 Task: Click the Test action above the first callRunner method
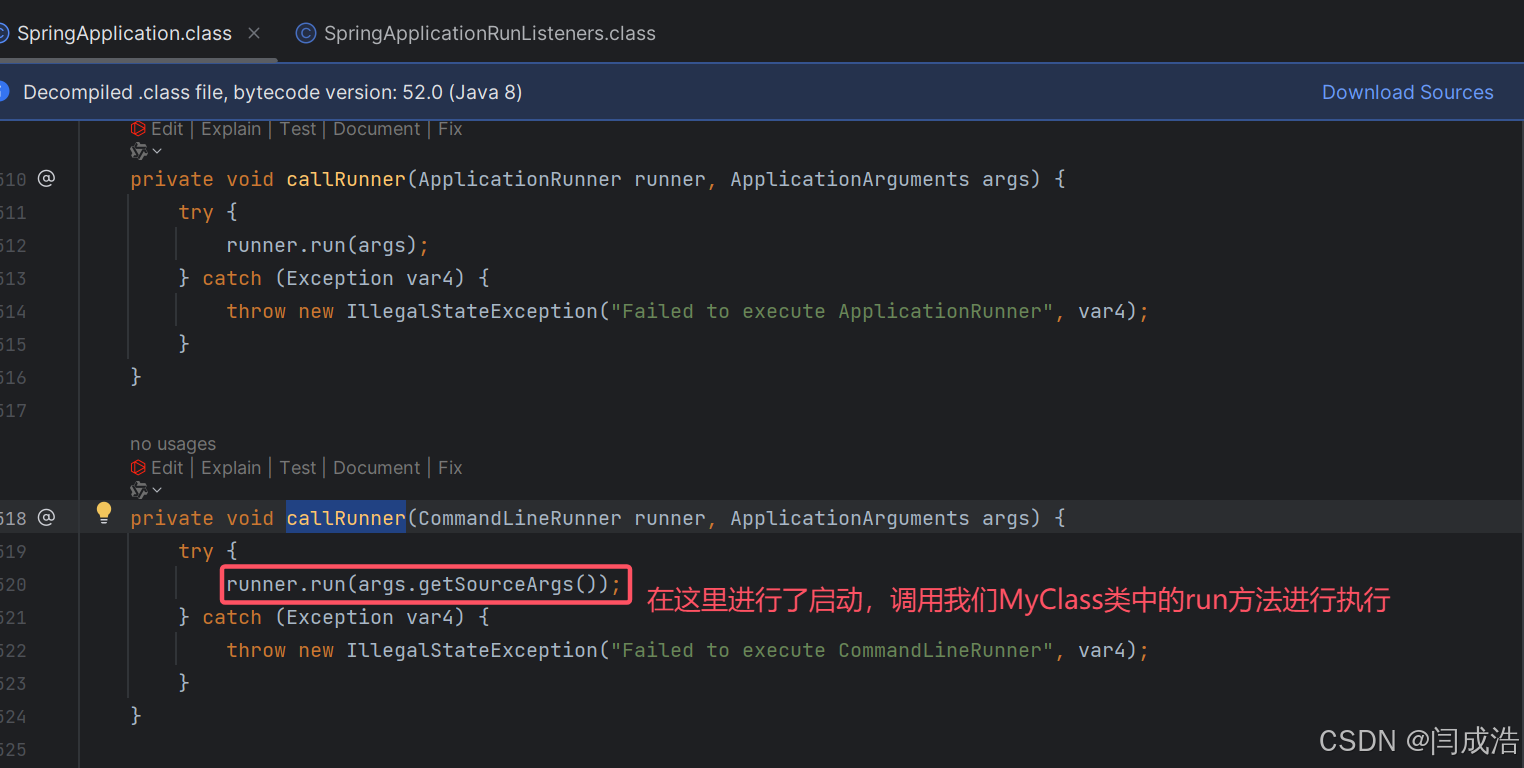pyautogui.click(x=297, y=128)
